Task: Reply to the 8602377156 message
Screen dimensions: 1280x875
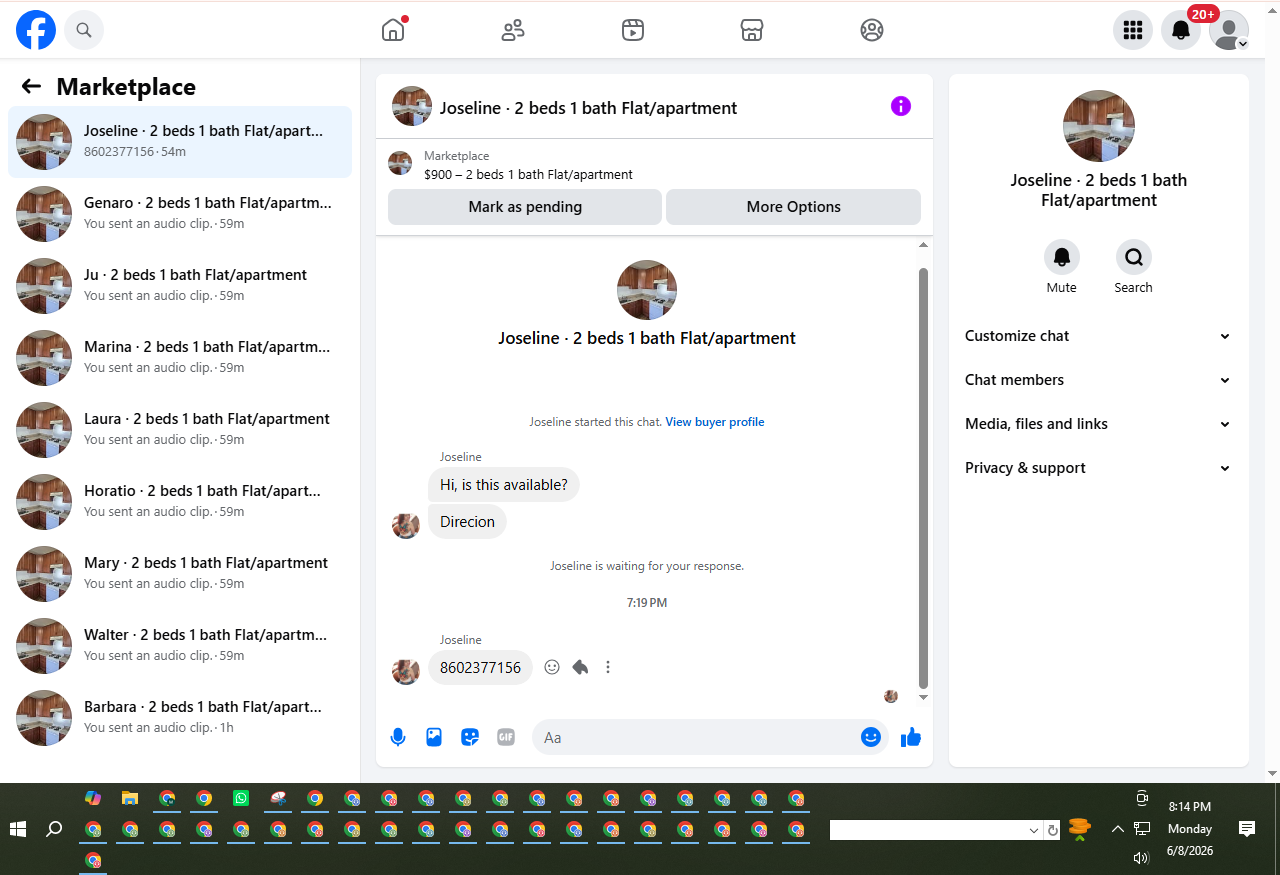Action: tap(580, 667)
